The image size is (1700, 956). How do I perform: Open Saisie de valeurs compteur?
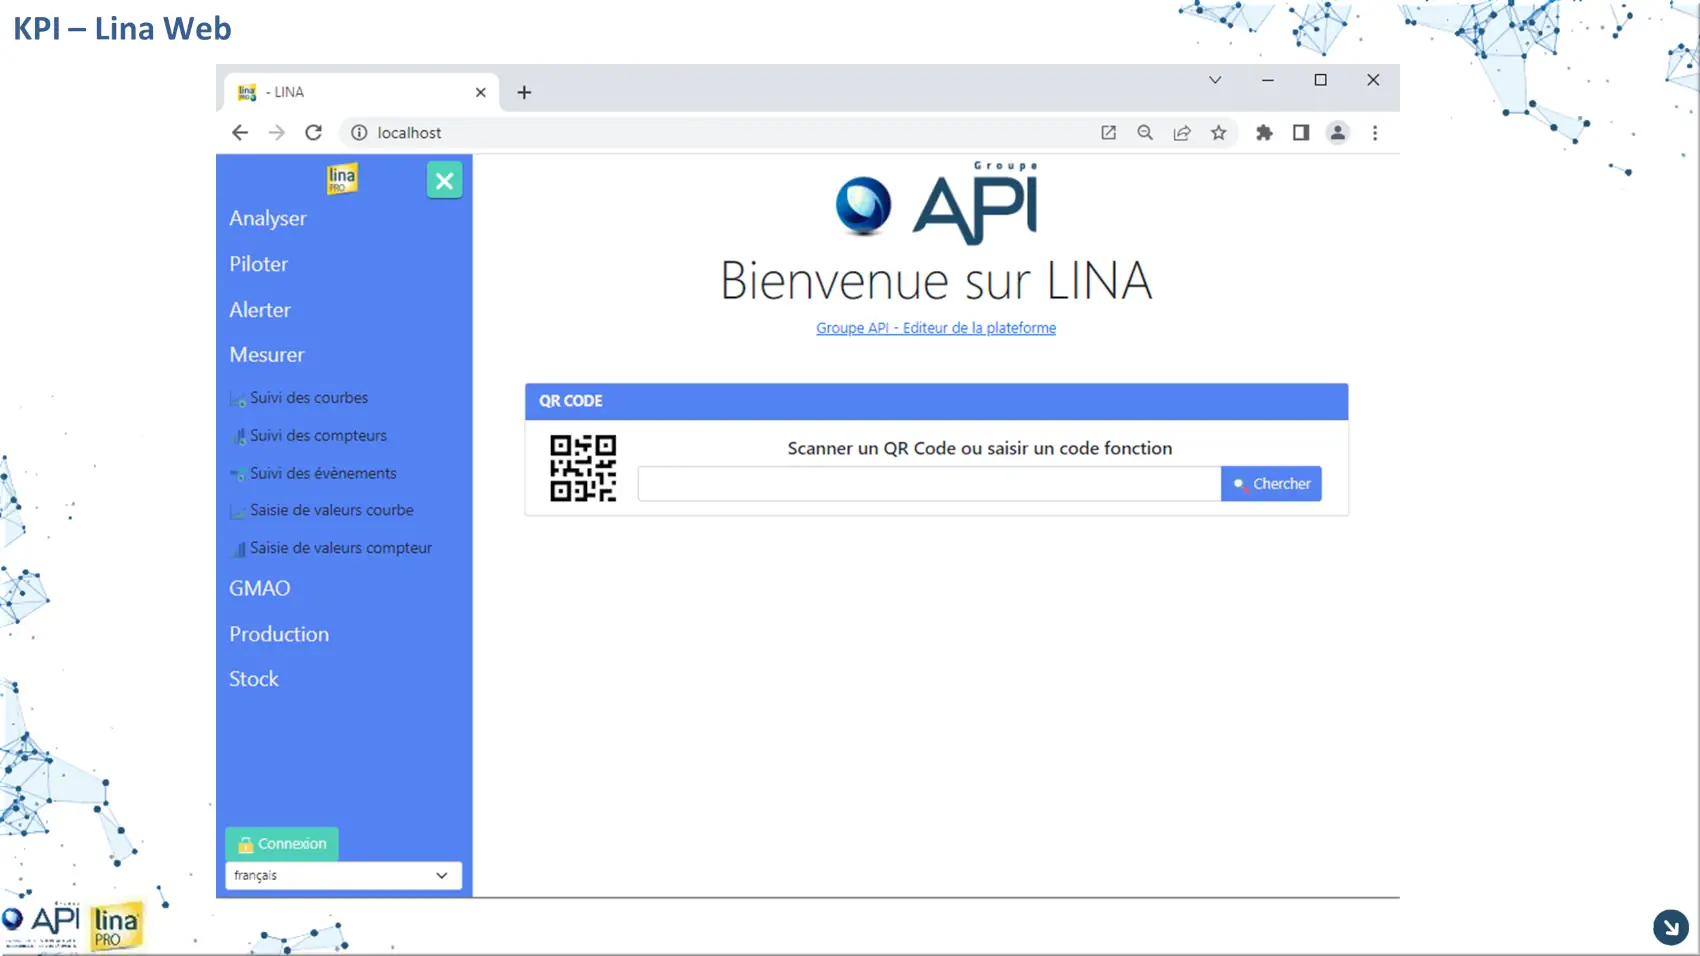coord(341,548)
